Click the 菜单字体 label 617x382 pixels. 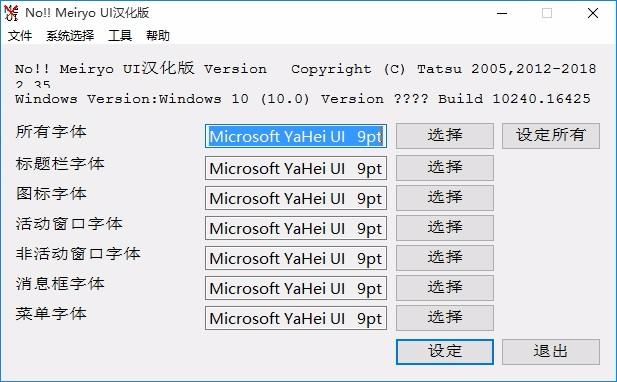(51, 313)
